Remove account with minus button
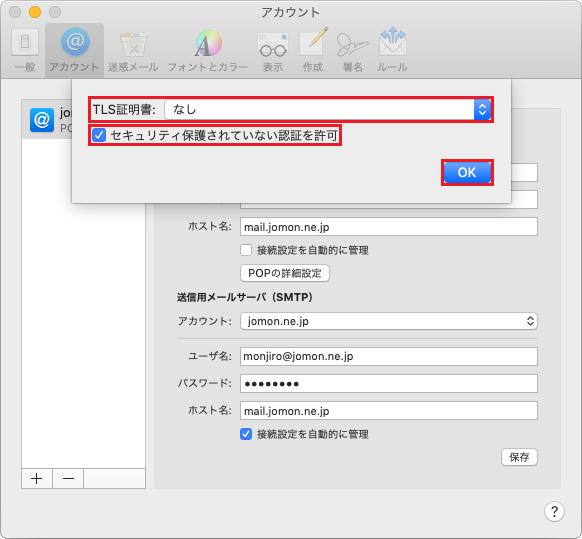 click(68, 478)
